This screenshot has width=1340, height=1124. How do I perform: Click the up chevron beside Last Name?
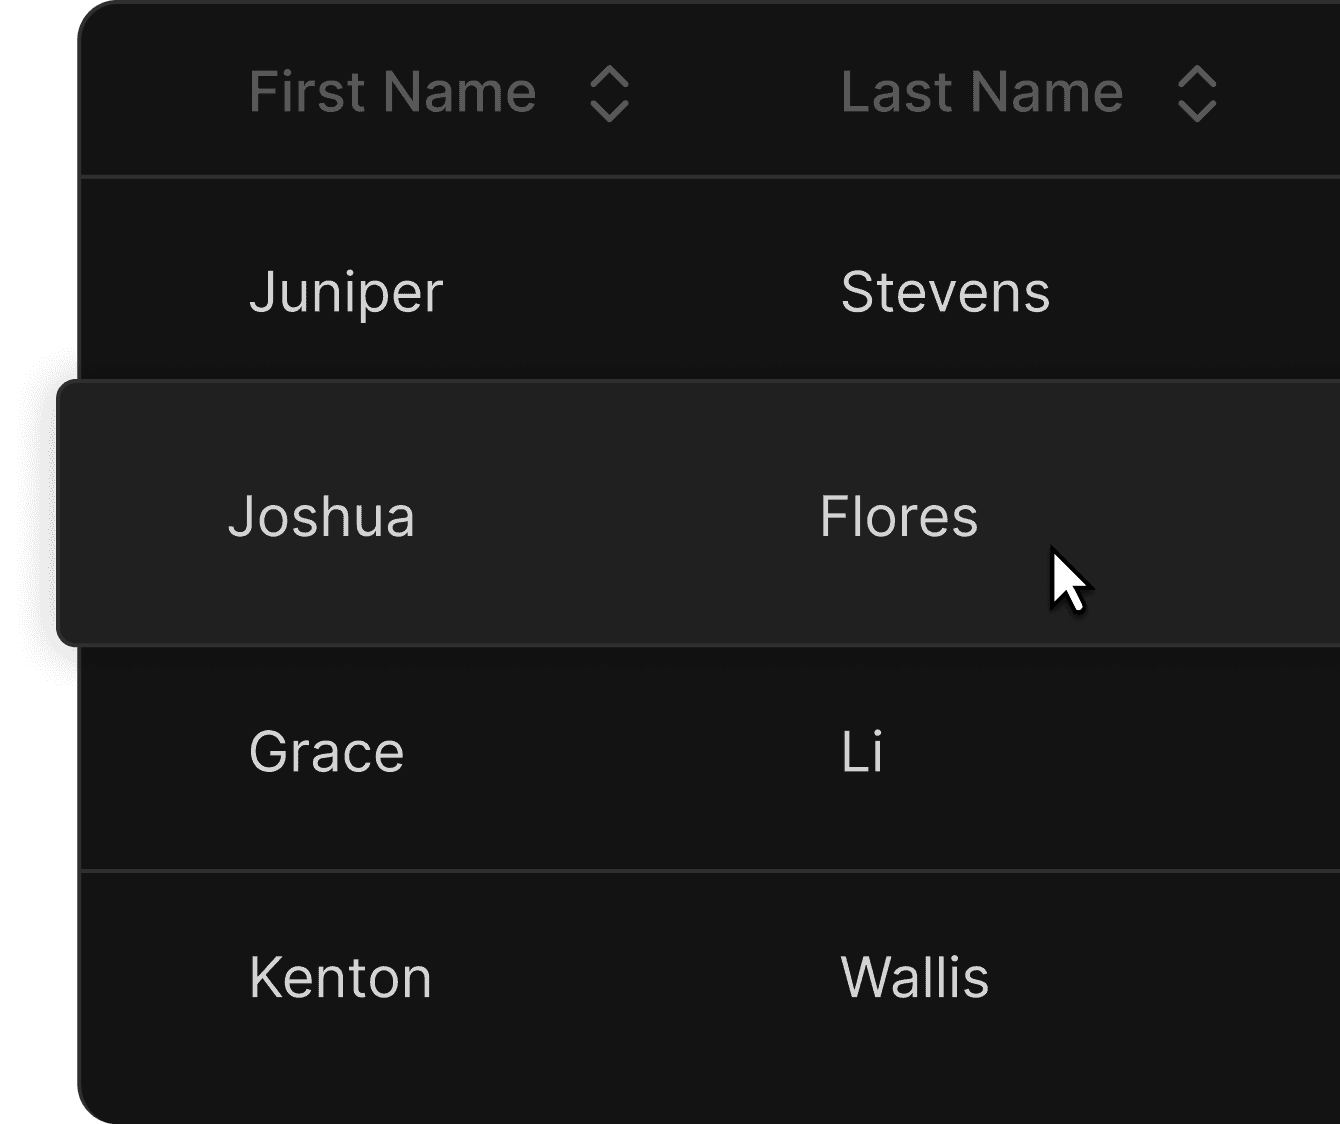pos(1196,79)
